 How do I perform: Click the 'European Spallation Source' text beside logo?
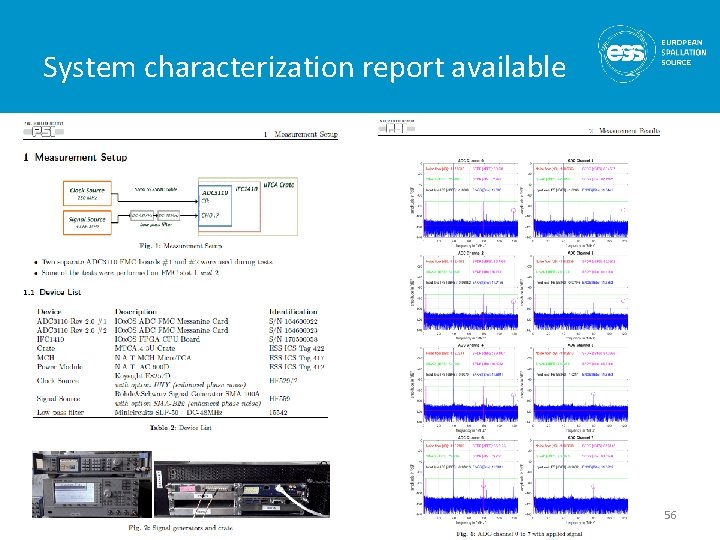(x=683, y=52)
